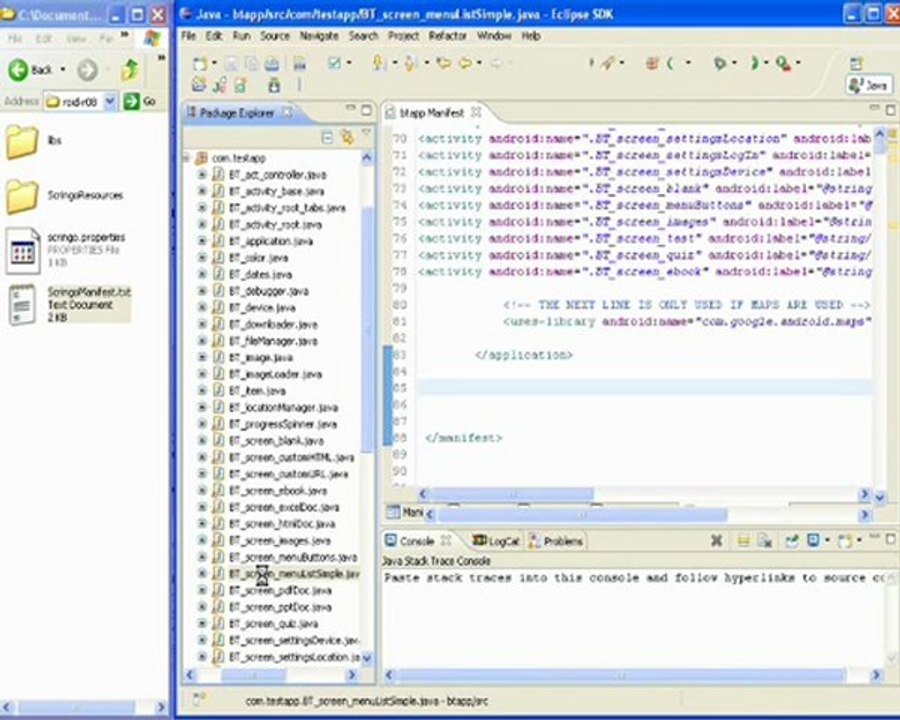The image size is (900, 720).
Task: Open Package Explorer view menu triangle
Action: [x=367, y=134]
